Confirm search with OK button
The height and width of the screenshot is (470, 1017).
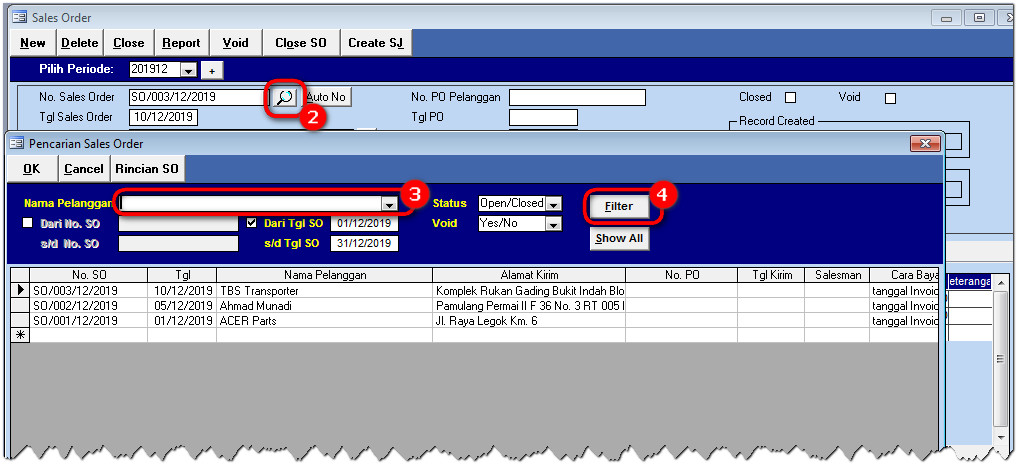pos(32,169)
